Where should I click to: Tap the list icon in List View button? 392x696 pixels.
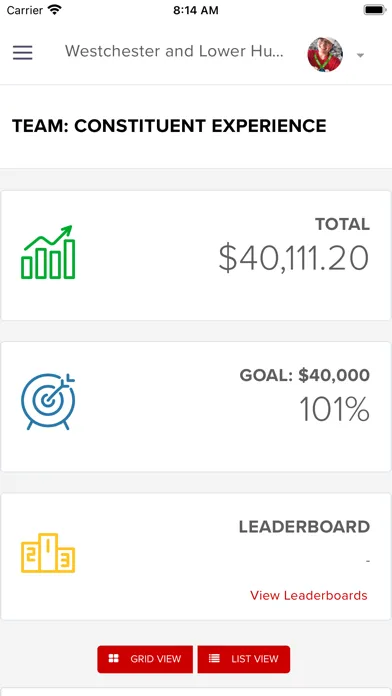(x=214, y=659)
